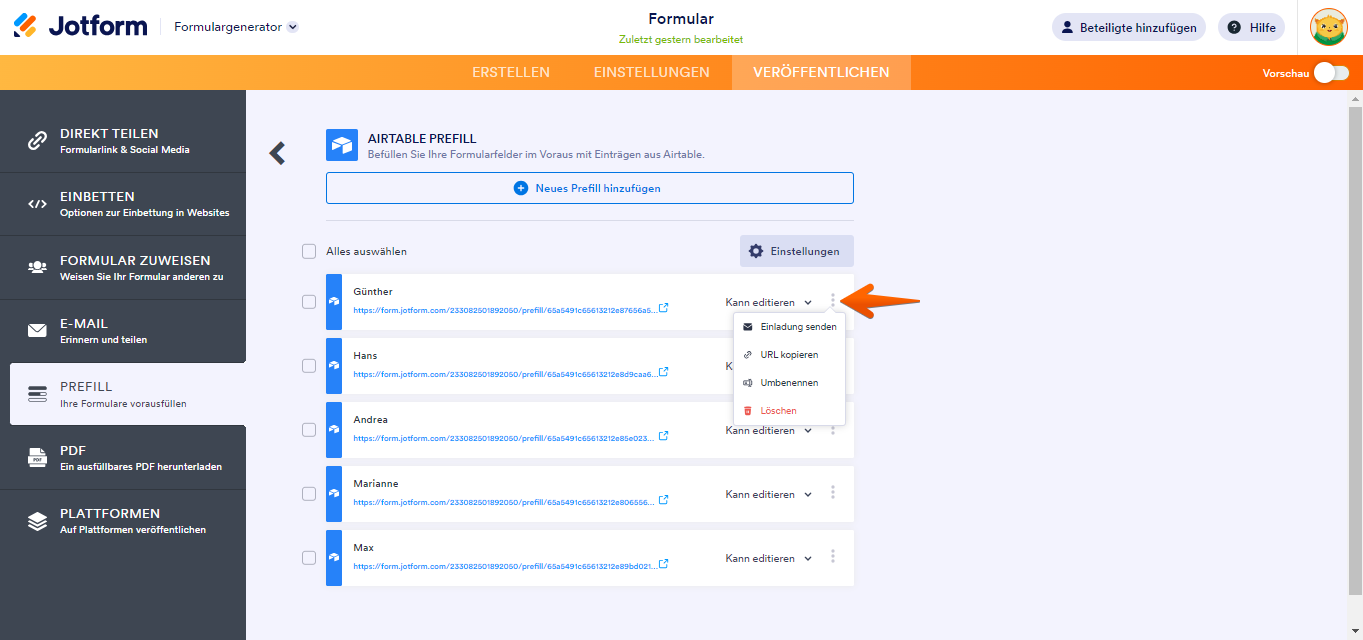Click Neues Prefill hinzufügen button

pyautogui.click(x=589, y=188)
